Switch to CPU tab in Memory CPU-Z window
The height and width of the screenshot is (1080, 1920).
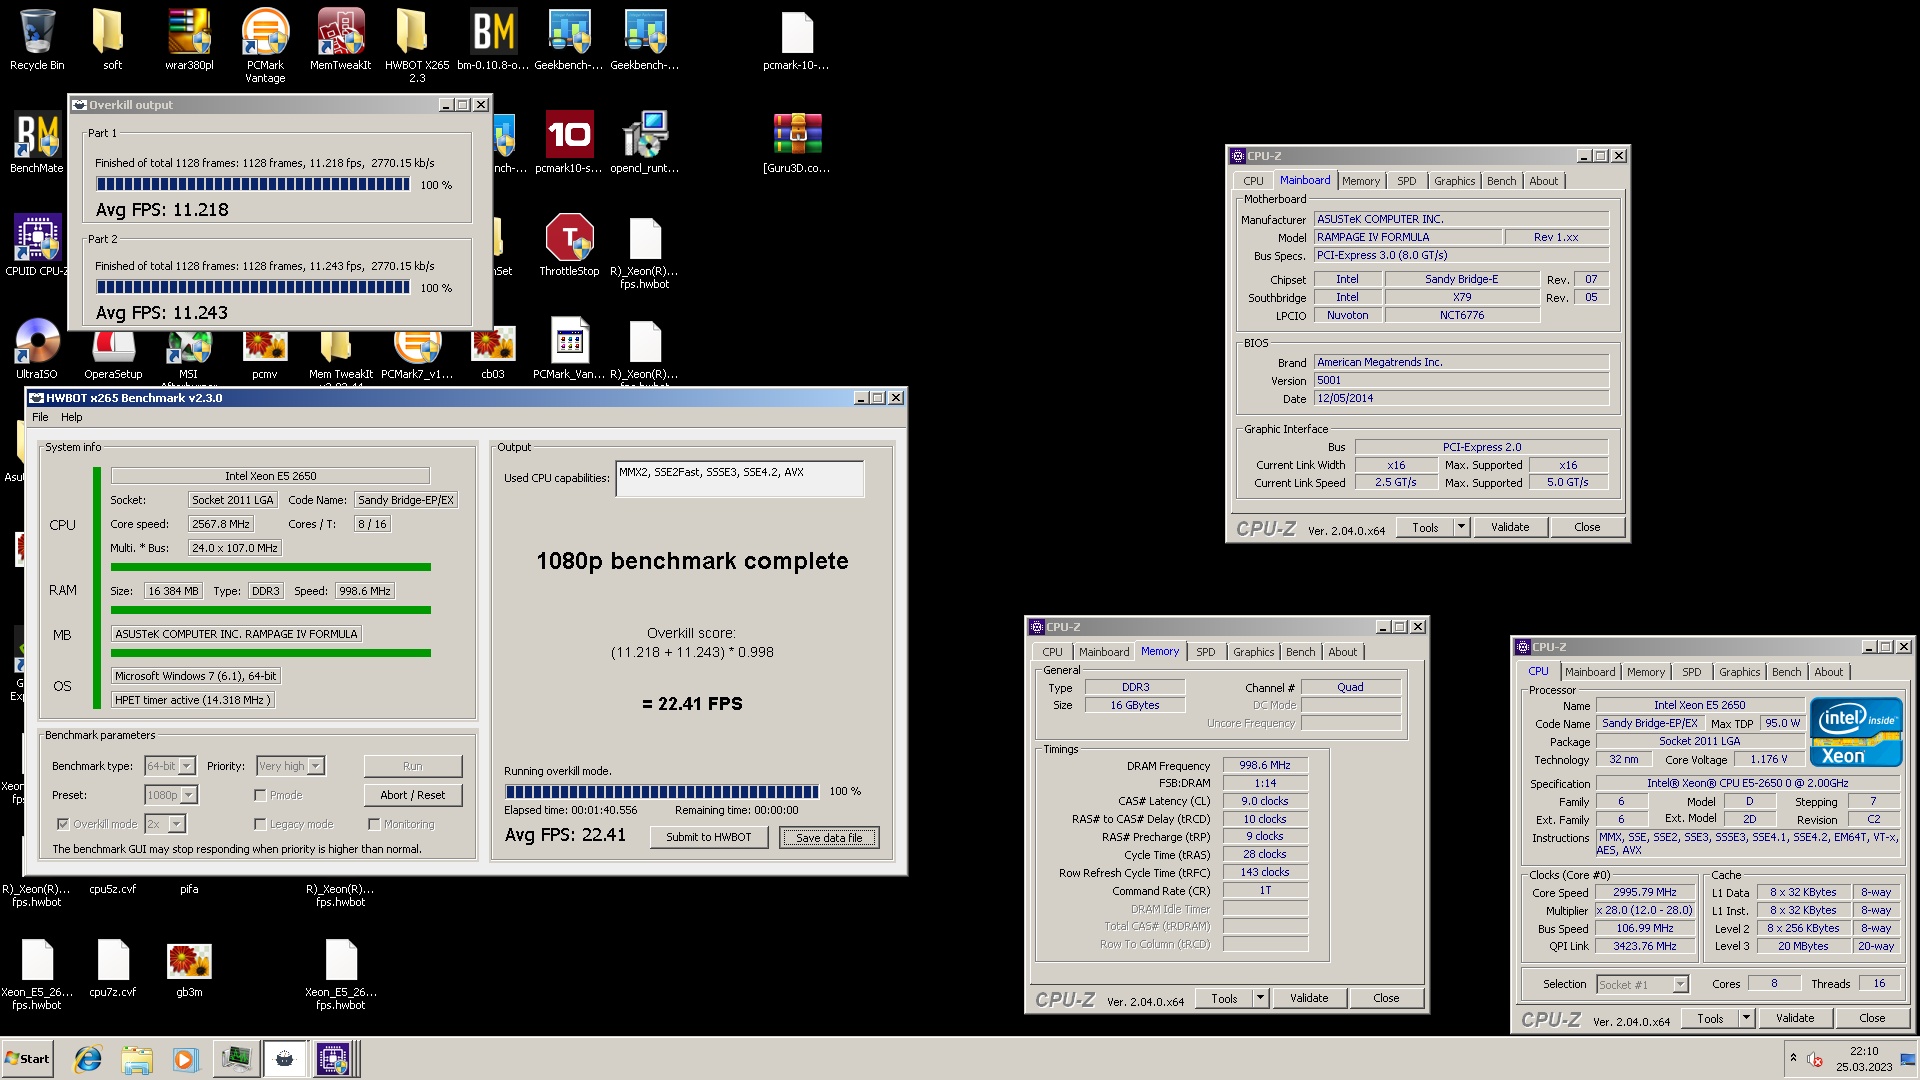[x=1052, y=652]
